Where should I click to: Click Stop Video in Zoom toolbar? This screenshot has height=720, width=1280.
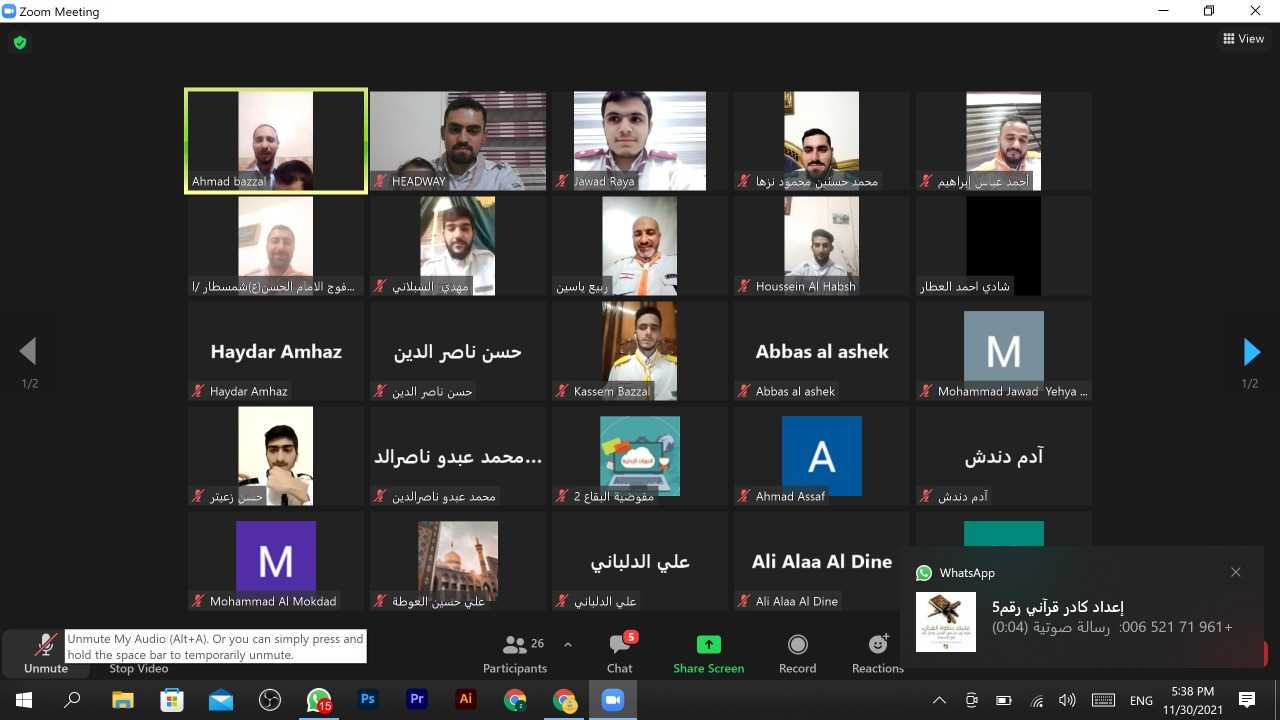(x=137, y=668)
